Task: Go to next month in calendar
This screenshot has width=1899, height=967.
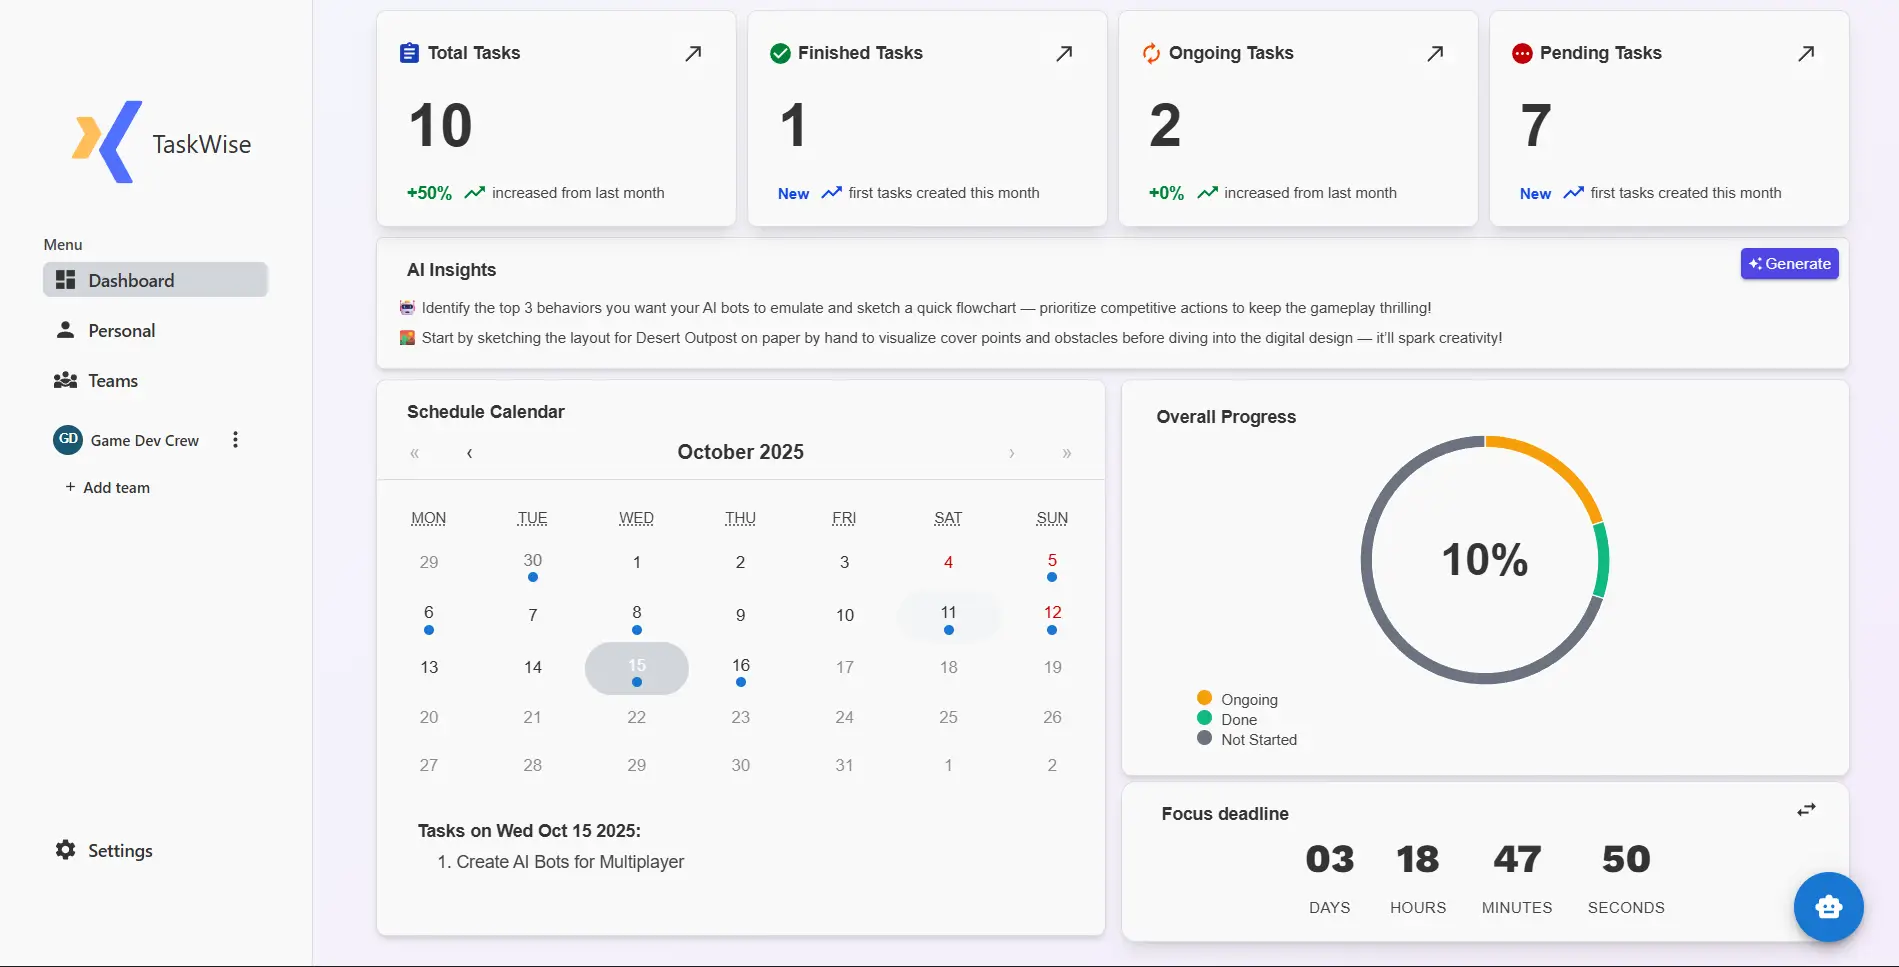Action: point(1012,453)
